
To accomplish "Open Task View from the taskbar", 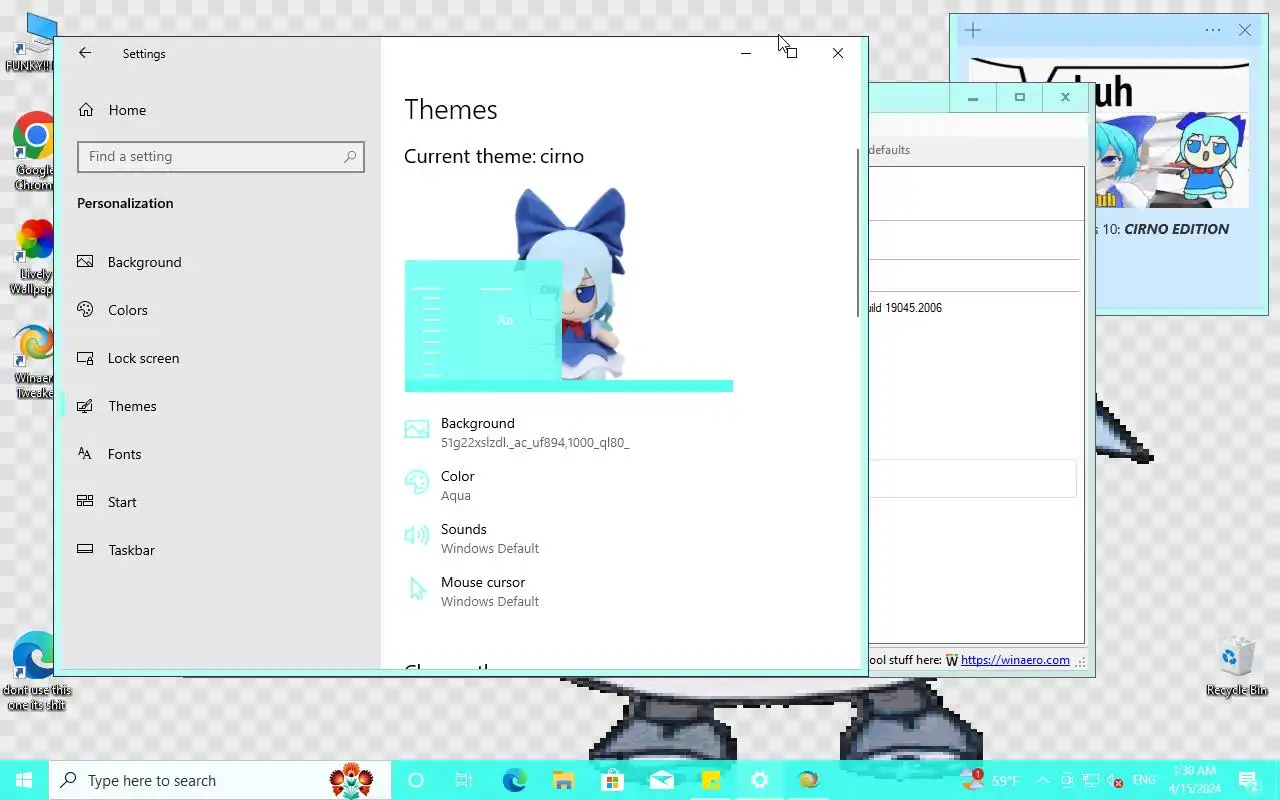I will tap(464, 781).
